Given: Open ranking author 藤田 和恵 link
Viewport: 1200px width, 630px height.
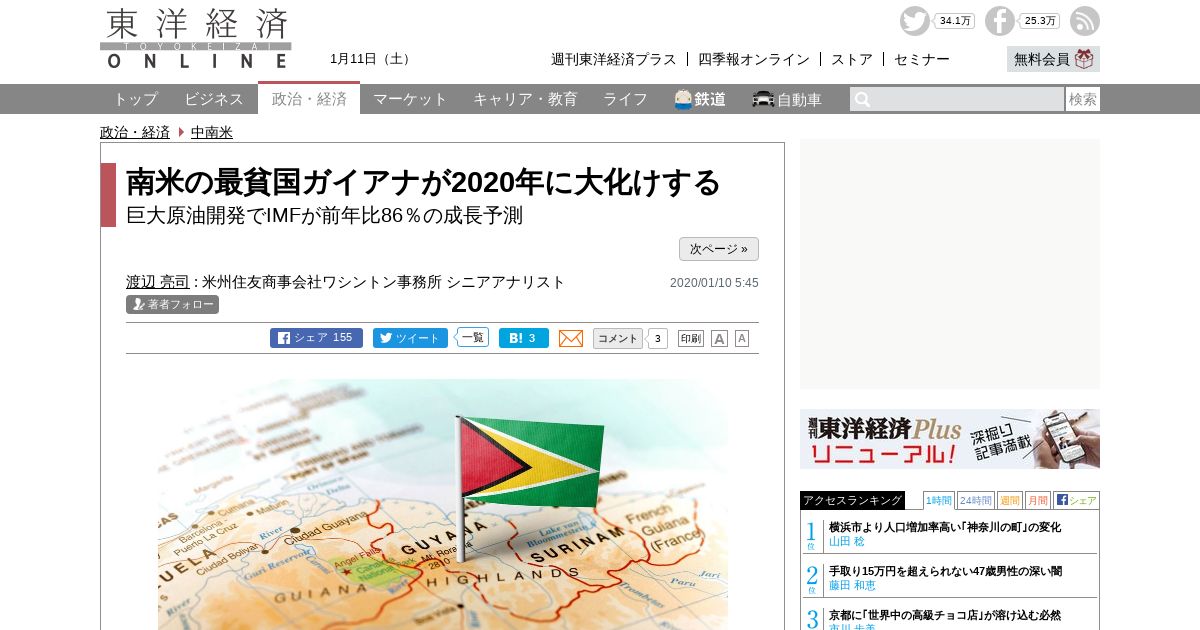Looking at the screenshot, I should [x=852, y=585].
